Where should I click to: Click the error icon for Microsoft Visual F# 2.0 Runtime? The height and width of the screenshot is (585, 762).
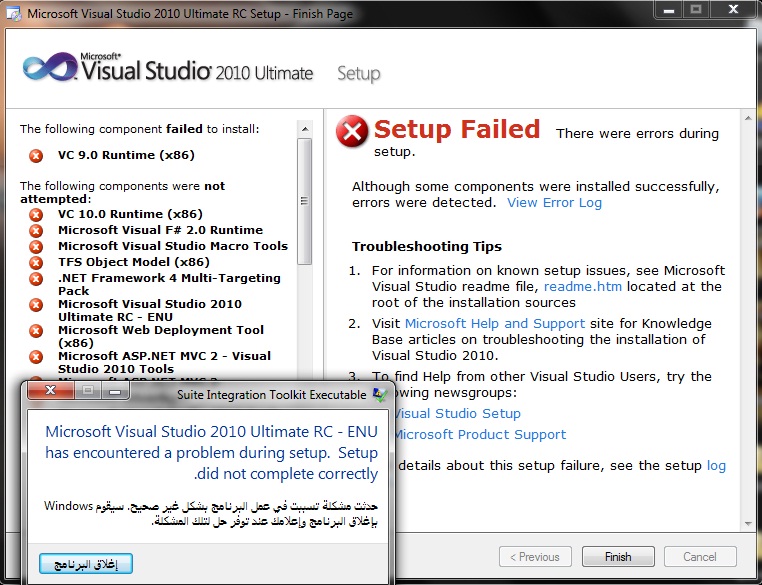click(36, 230)
